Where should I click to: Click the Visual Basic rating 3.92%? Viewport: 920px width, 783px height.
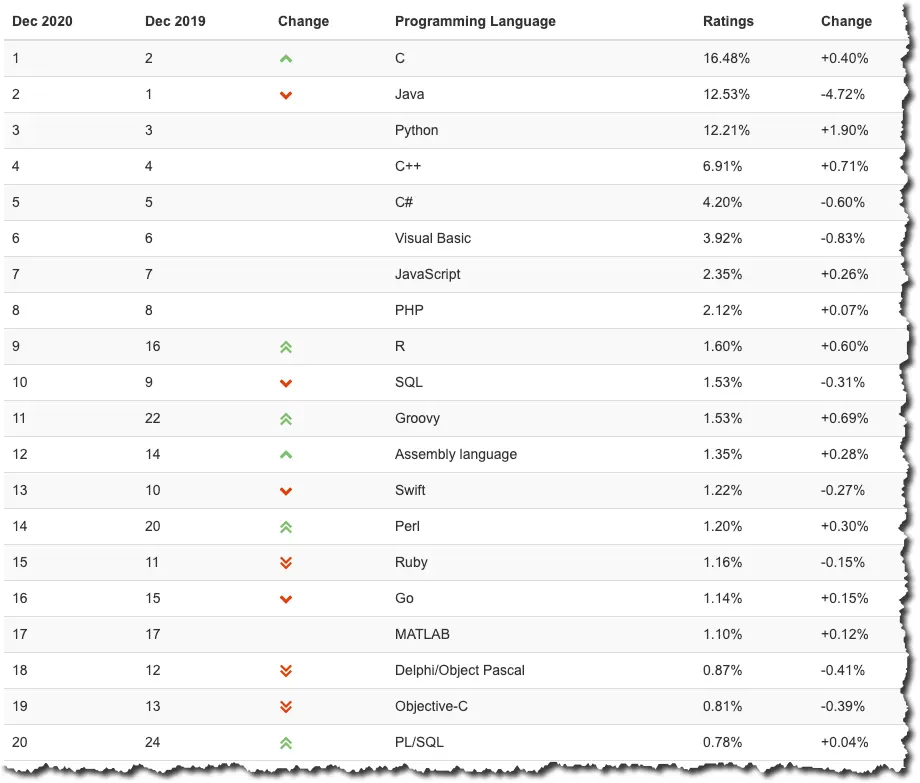[x=722, y=238]
